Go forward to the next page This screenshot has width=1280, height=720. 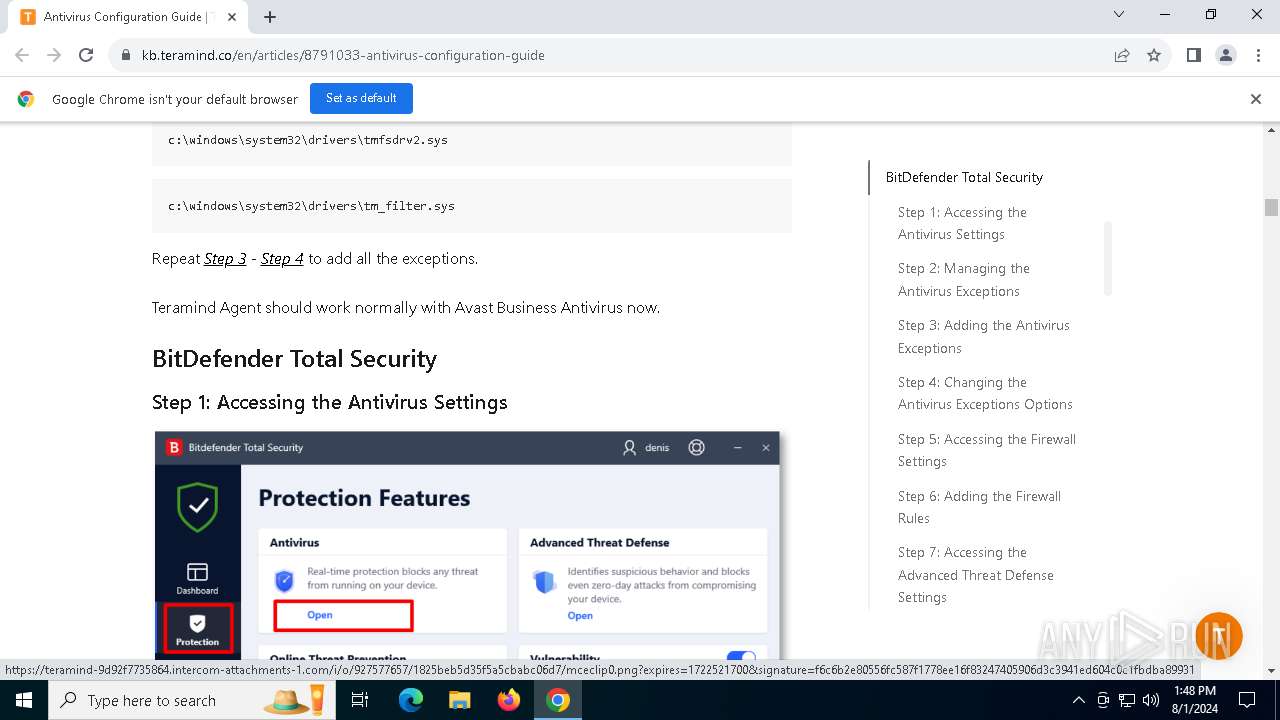pos(54,55)
